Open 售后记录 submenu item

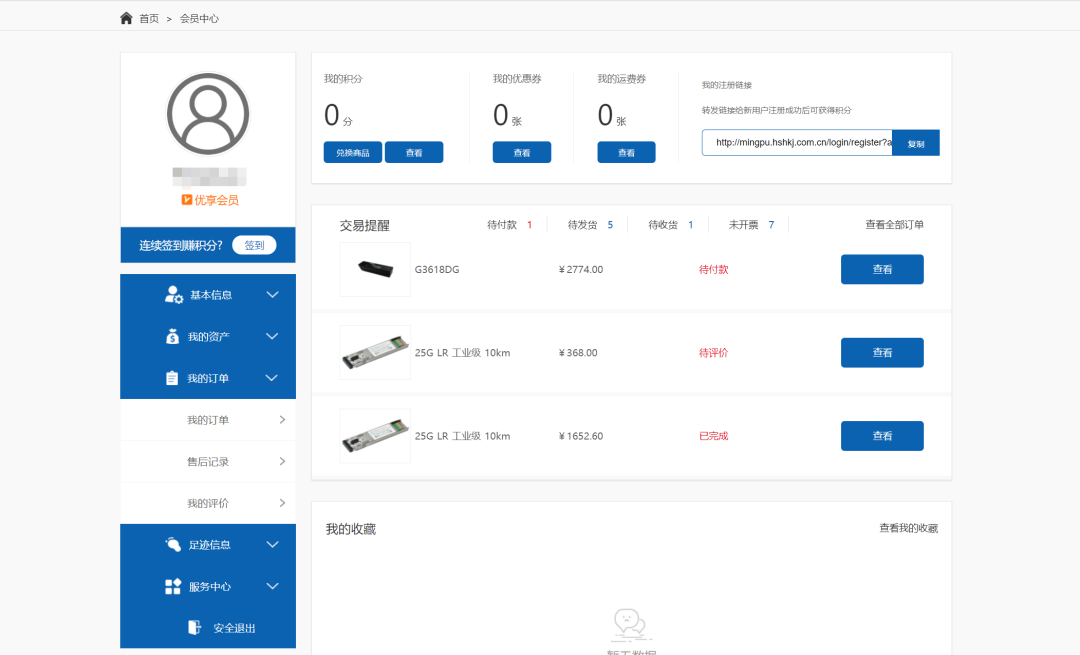click(208, 461)
